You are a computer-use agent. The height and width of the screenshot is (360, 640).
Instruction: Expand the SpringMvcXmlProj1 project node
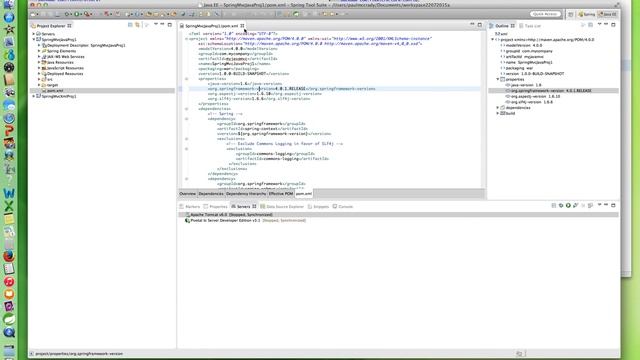pyautogui.click(x=33, y=96)
